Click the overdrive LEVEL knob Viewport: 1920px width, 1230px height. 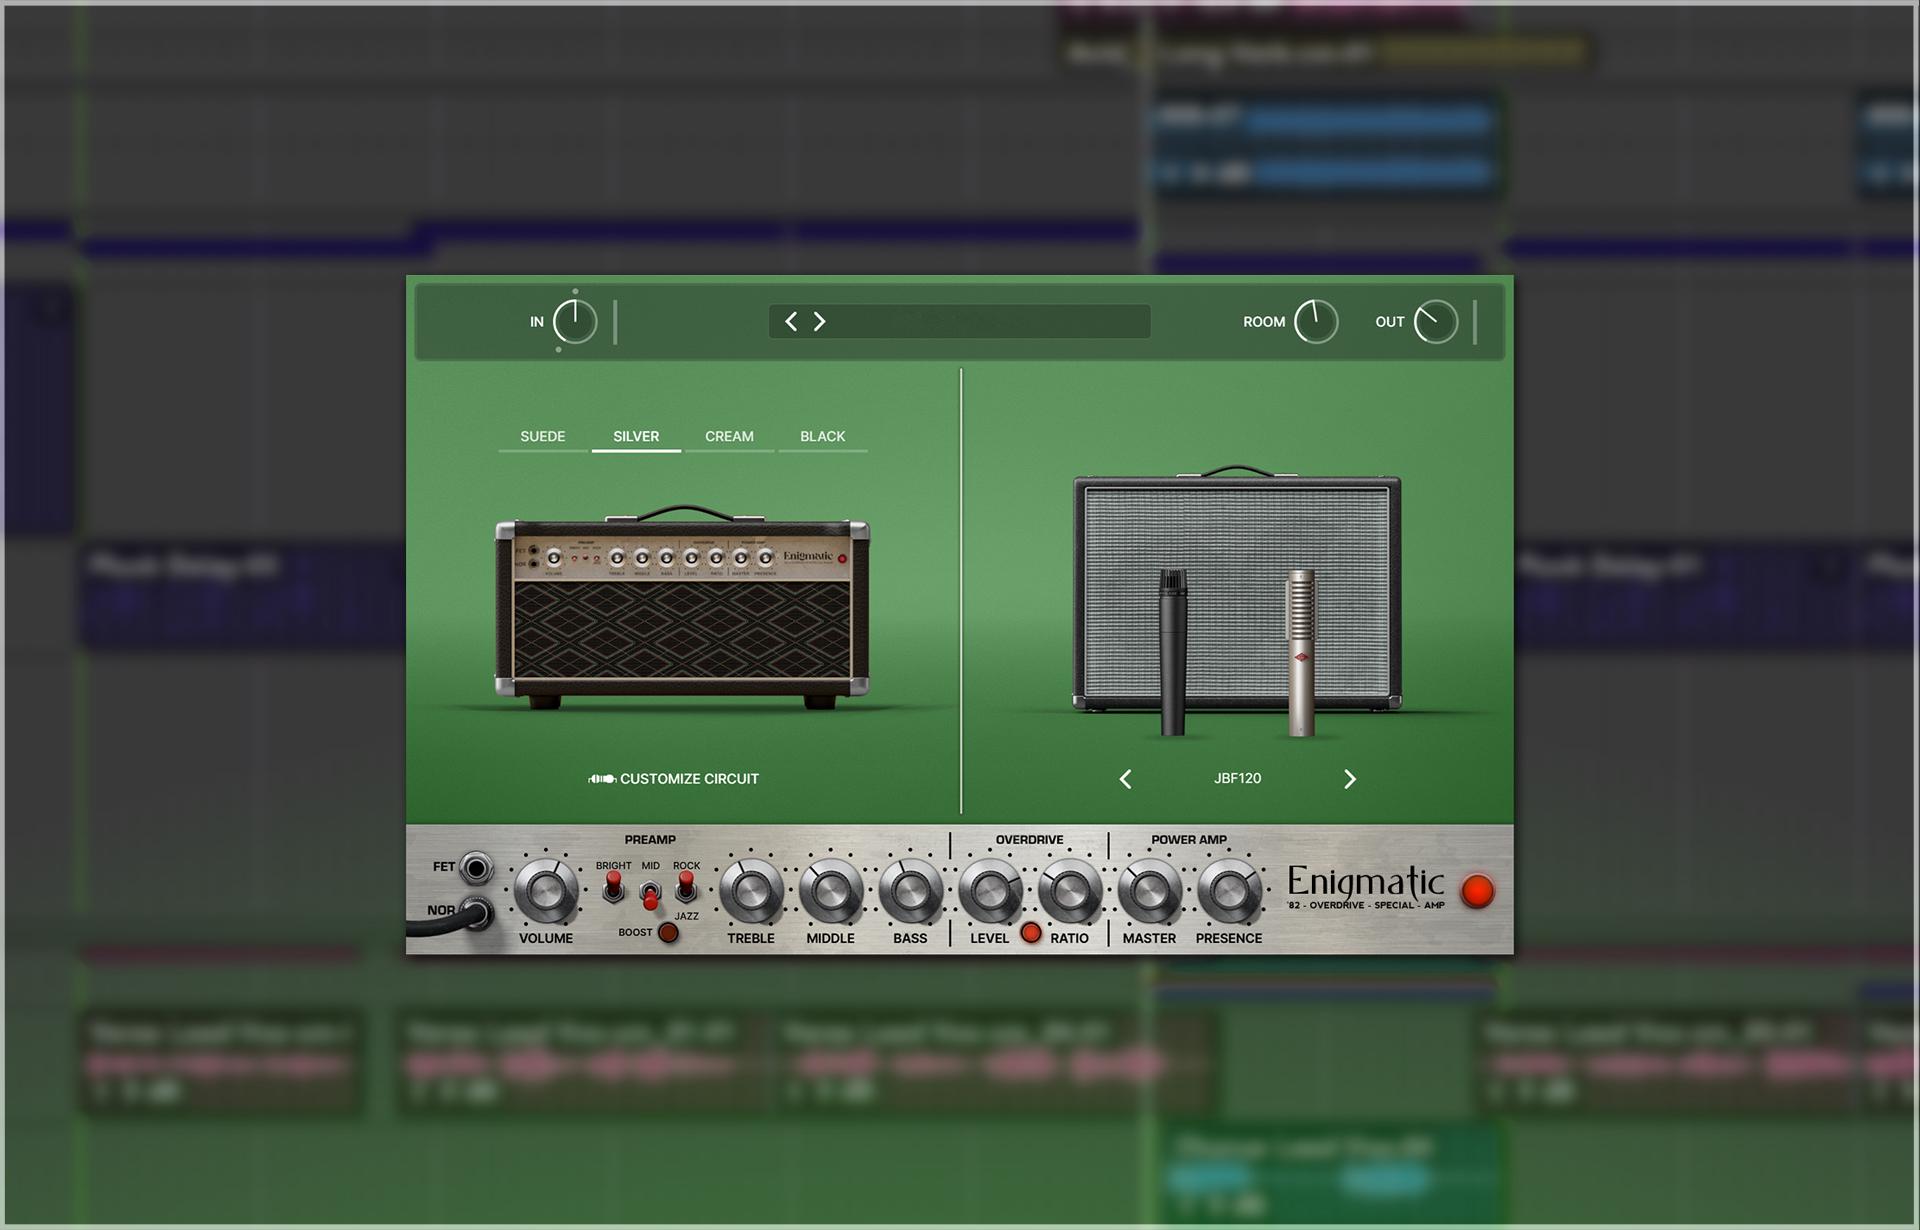coord(990,891)
